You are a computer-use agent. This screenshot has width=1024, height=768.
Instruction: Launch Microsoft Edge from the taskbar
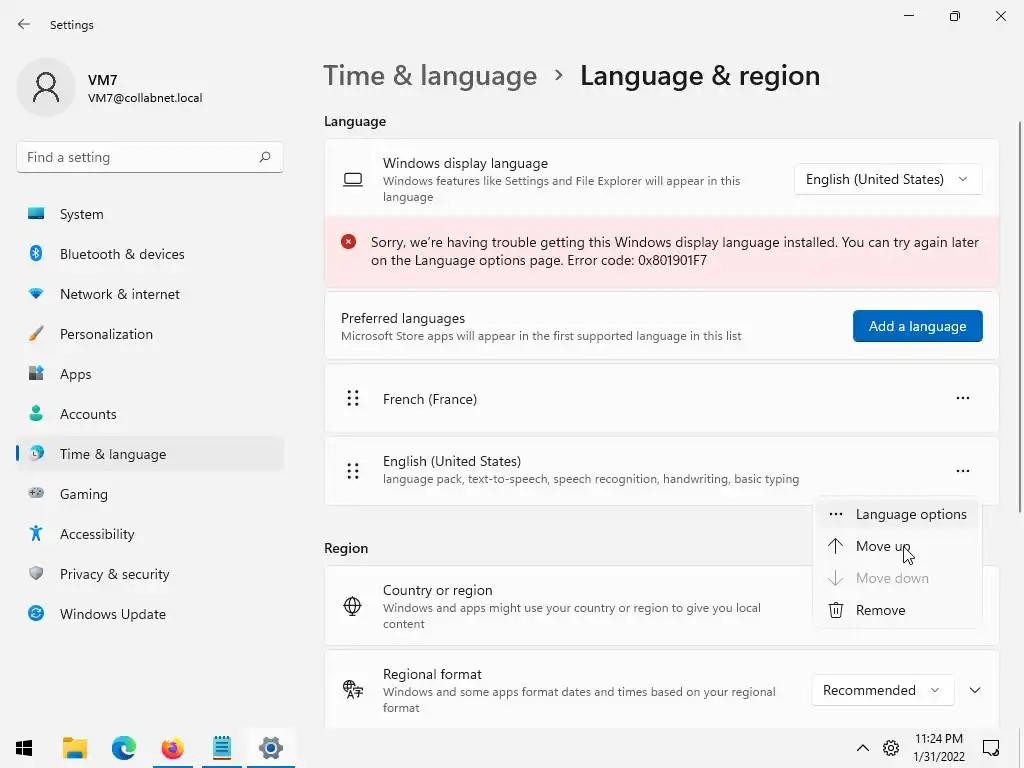(x=123, y=748)
